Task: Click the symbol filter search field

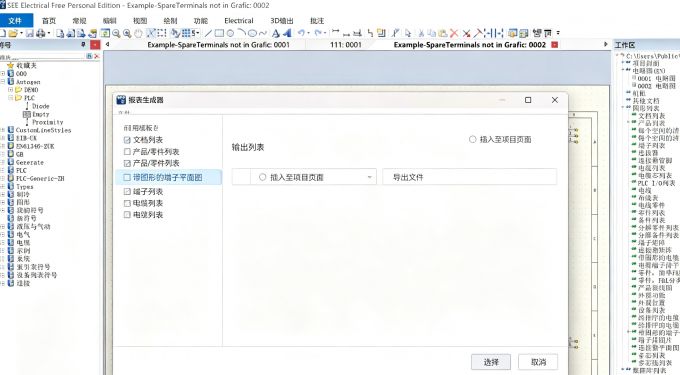Action: [42, 57]
